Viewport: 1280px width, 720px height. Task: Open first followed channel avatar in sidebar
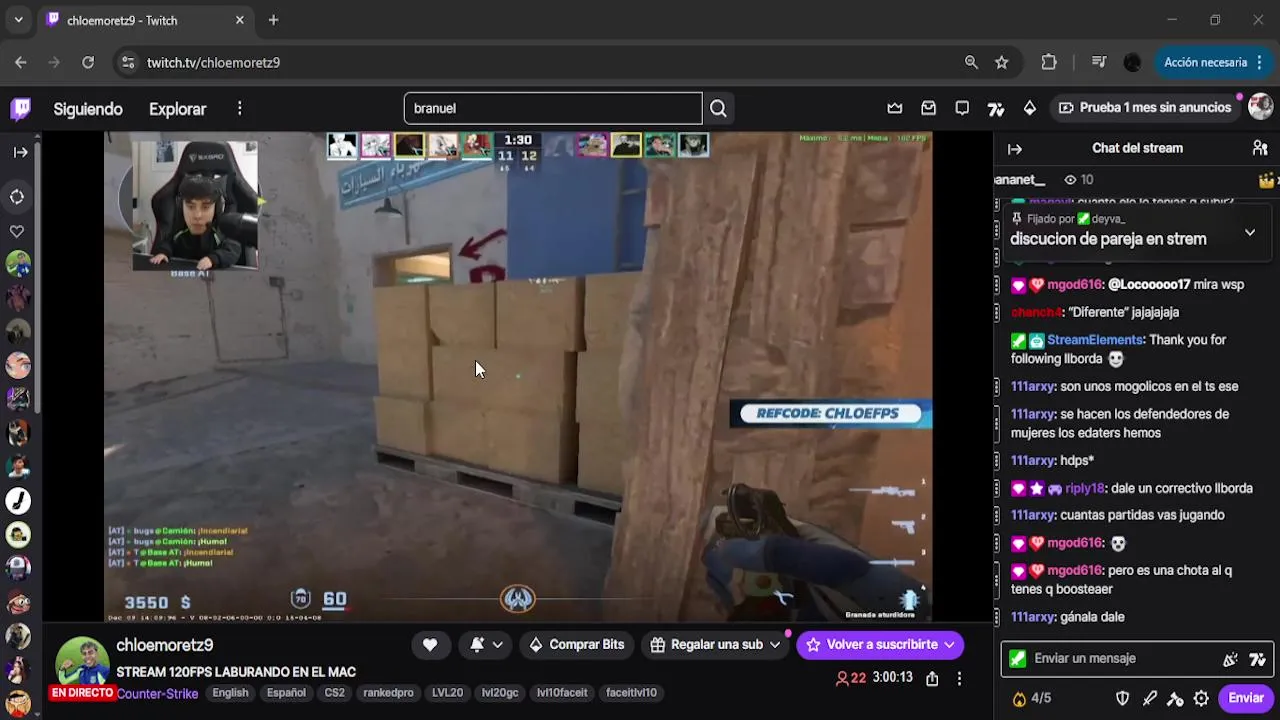18,265
